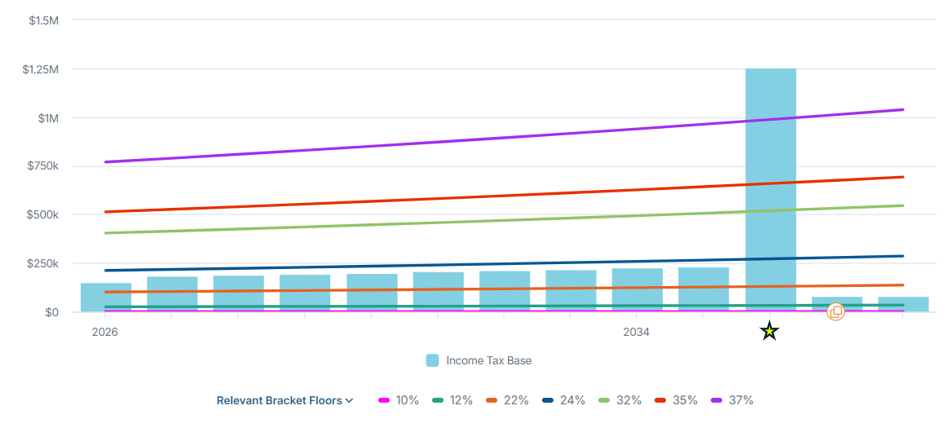Toggle the 37% bracket legend entry
The width and height of the screenshot is (948, 434).
[732, 400]
